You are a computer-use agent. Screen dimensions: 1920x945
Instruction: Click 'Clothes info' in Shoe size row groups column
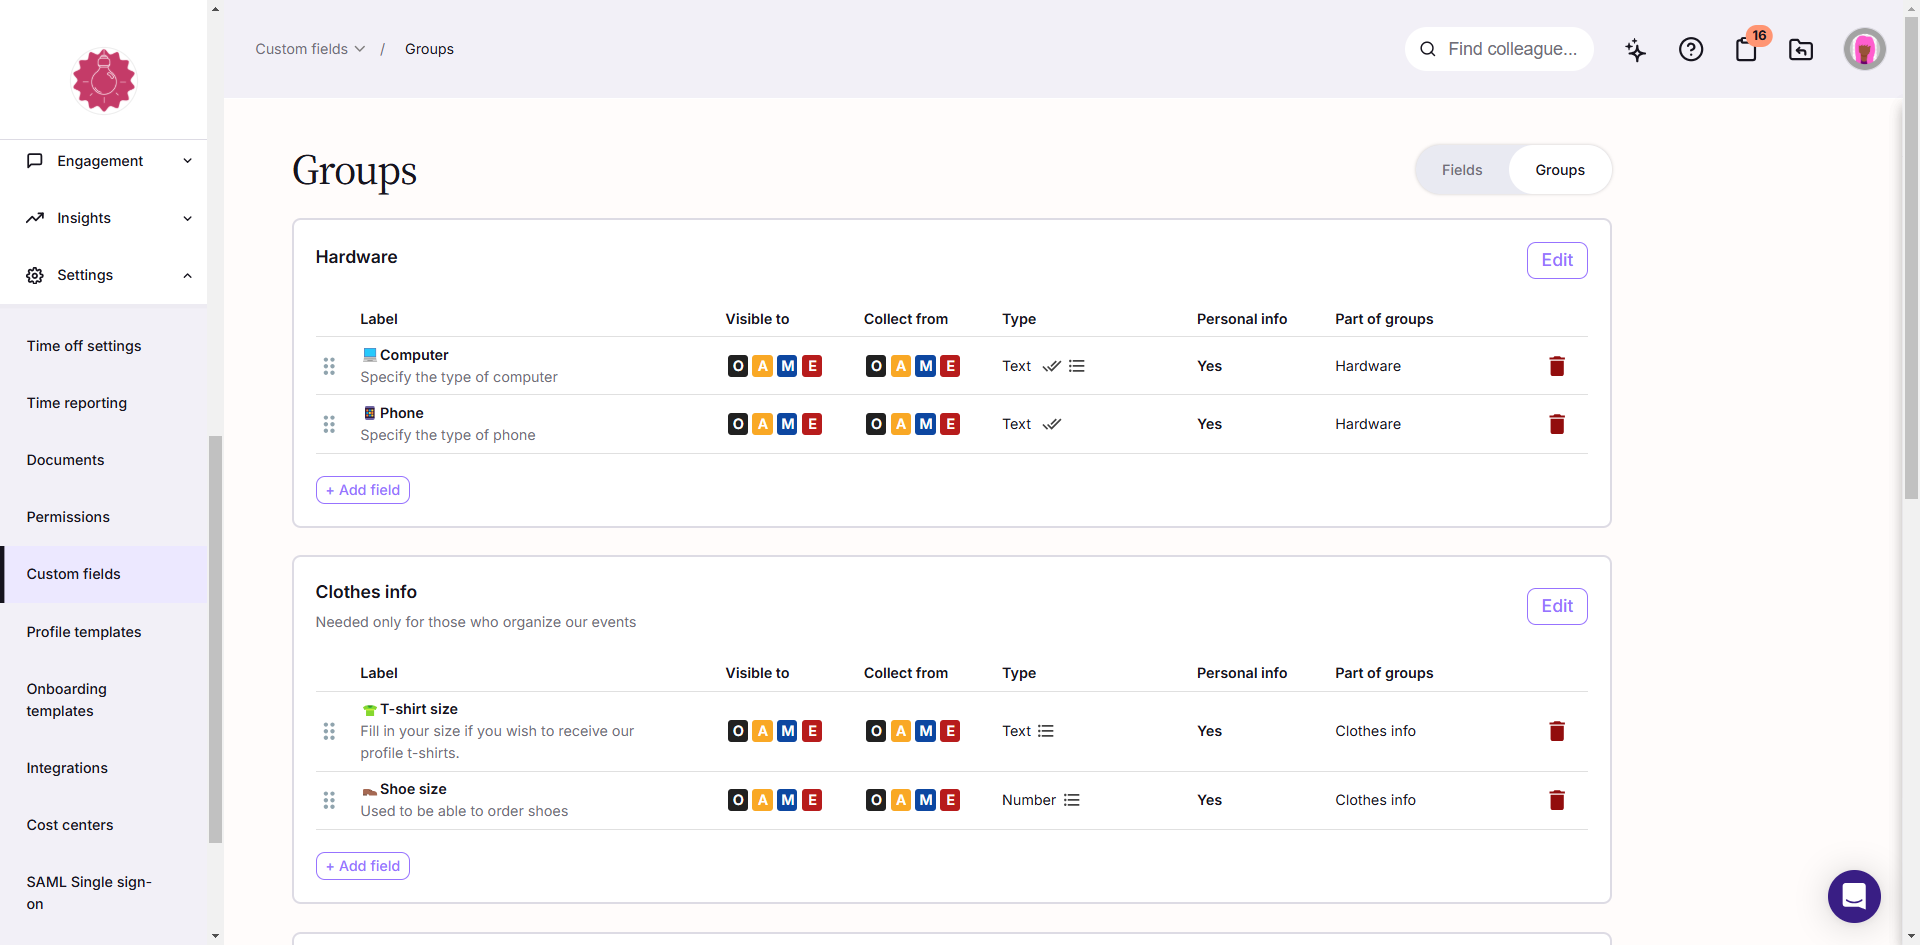1375,800
